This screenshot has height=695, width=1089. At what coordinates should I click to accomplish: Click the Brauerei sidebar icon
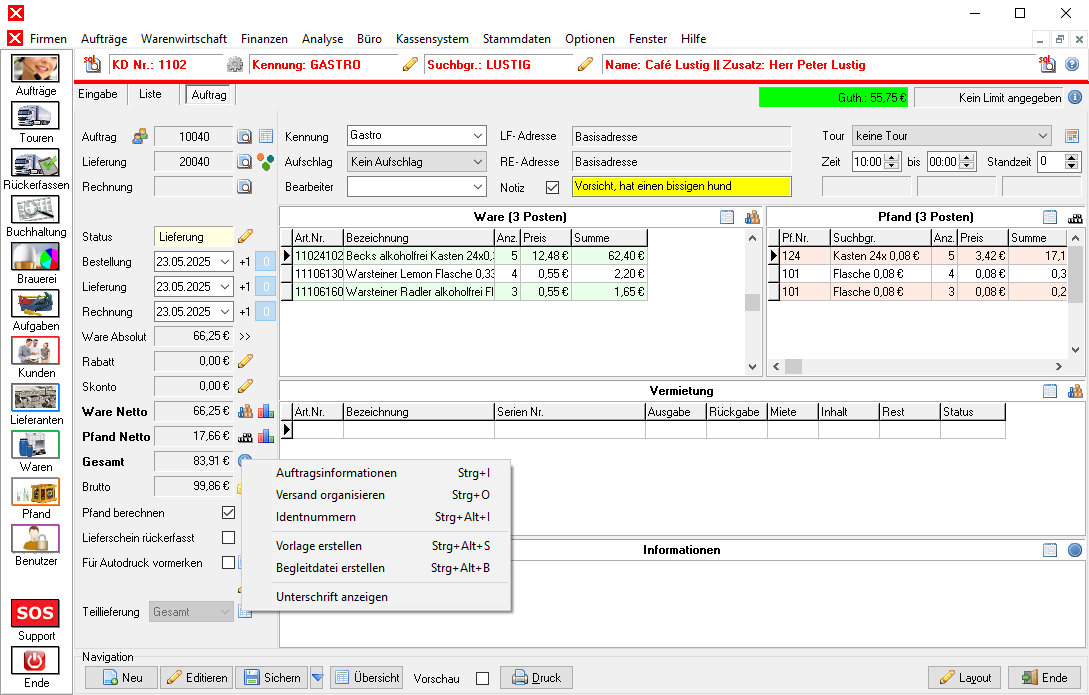pos(36,257)
